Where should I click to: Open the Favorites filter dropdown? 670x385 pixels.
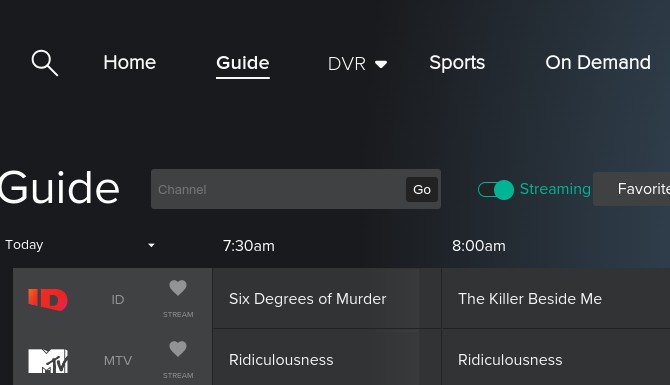click(x=632, y=189)
